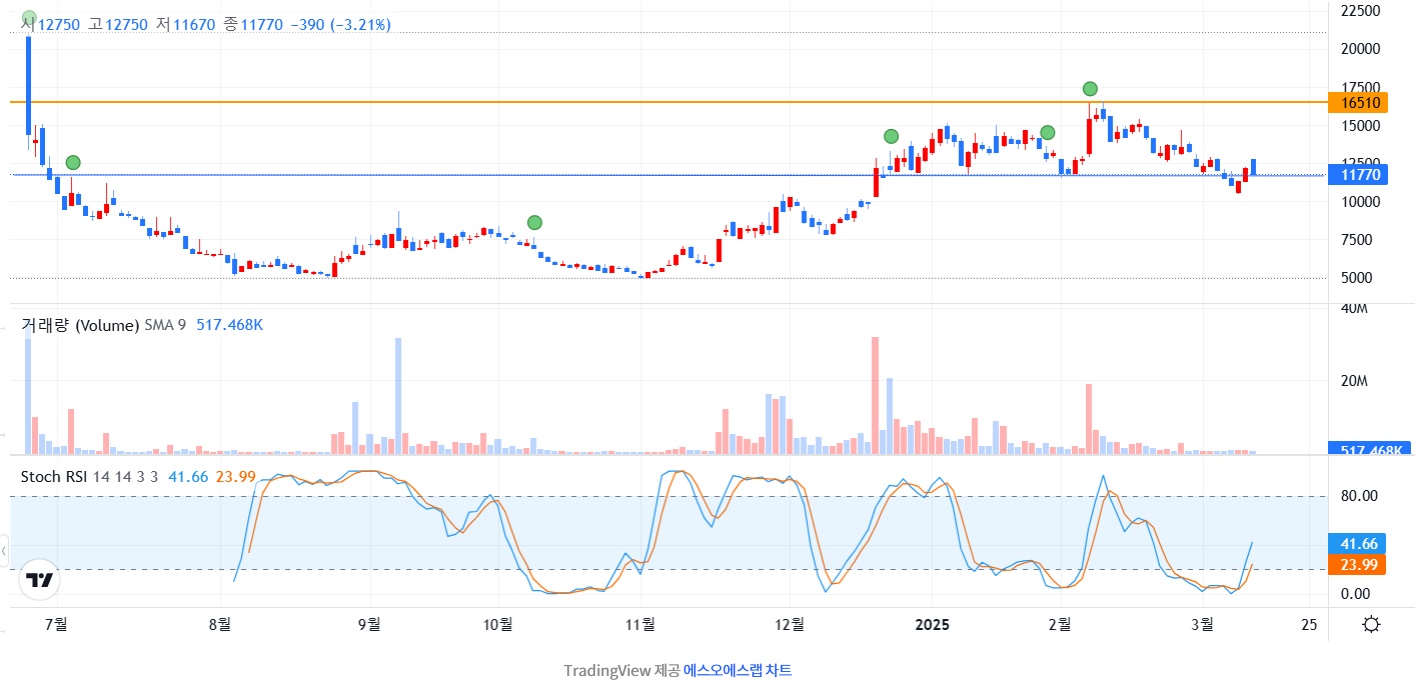Click the '25' time axis label
Image resolution: width=1423 pixels, height=698 pixels.
(x=1309, y=624)
